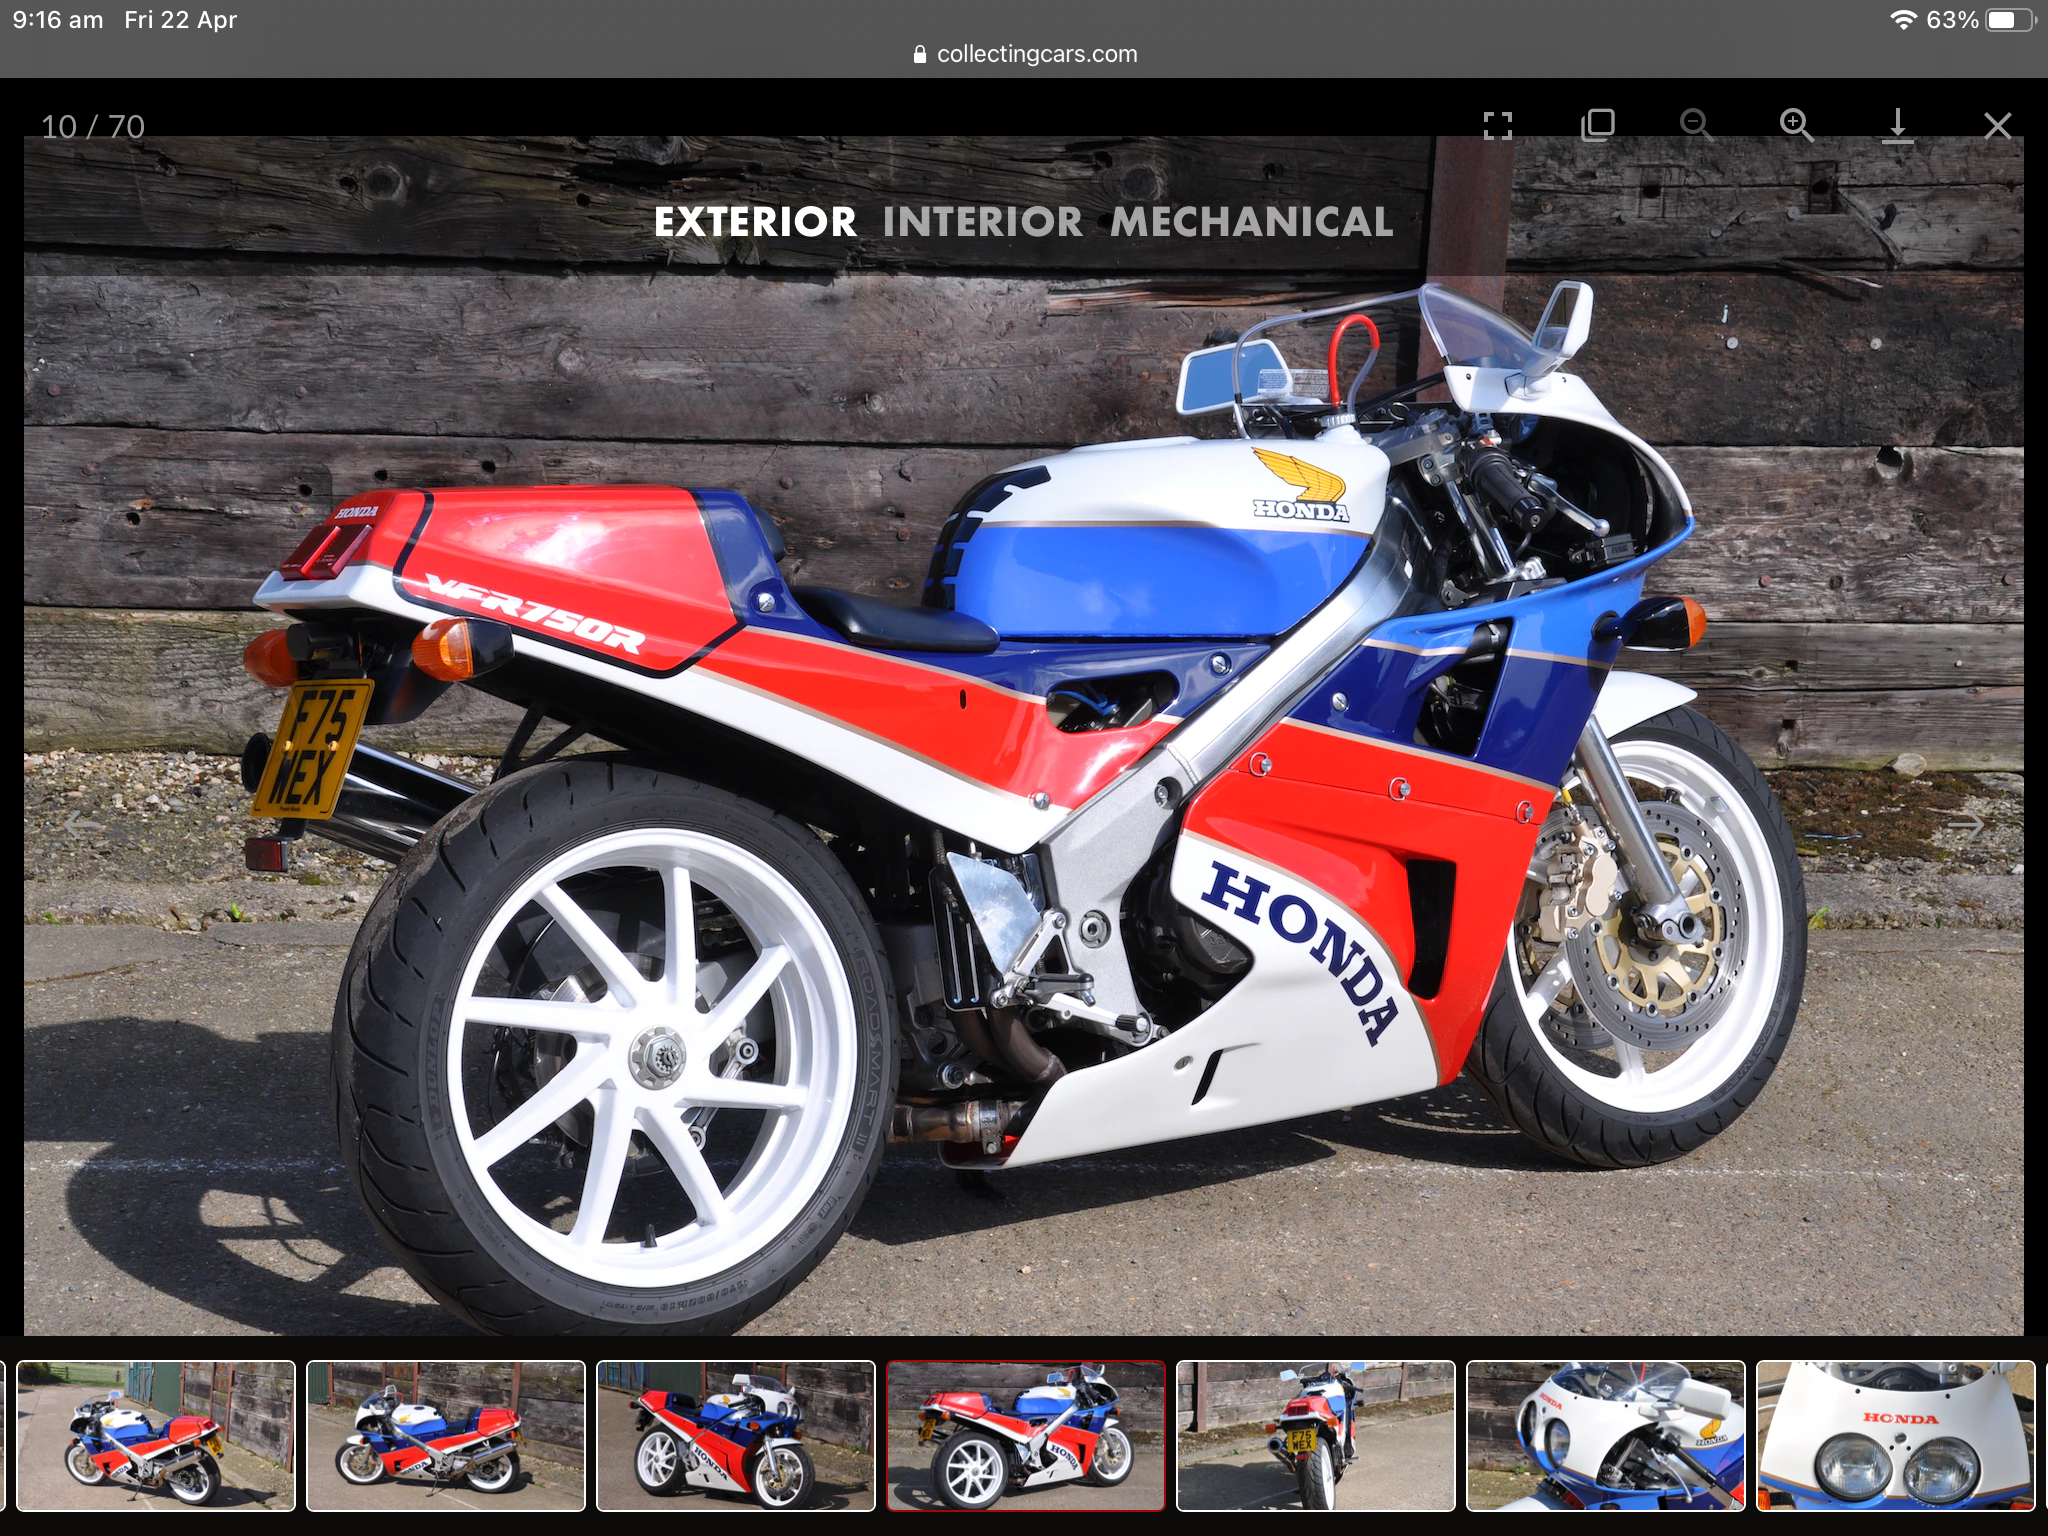Tap the battery indicator icon
Viewport: 2048px width, 1536px height.
tap(2010, 20)
